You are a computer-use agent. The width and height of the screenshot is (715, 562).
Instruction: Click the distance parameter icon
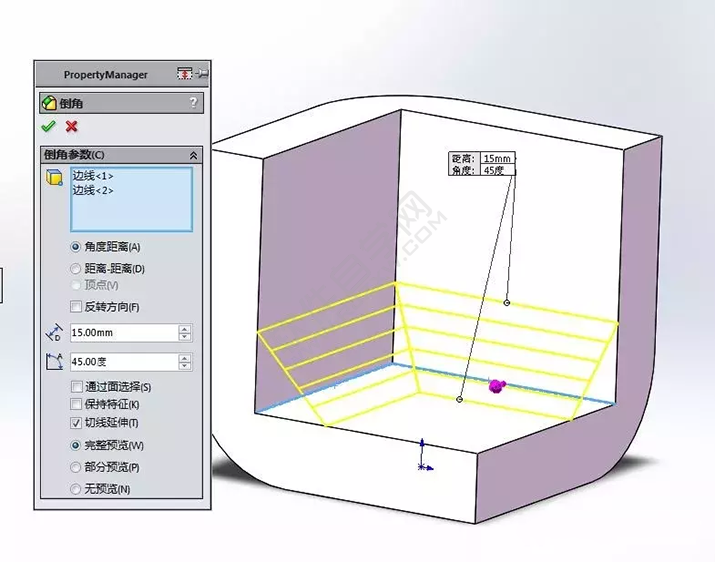[x=54, y=333]
